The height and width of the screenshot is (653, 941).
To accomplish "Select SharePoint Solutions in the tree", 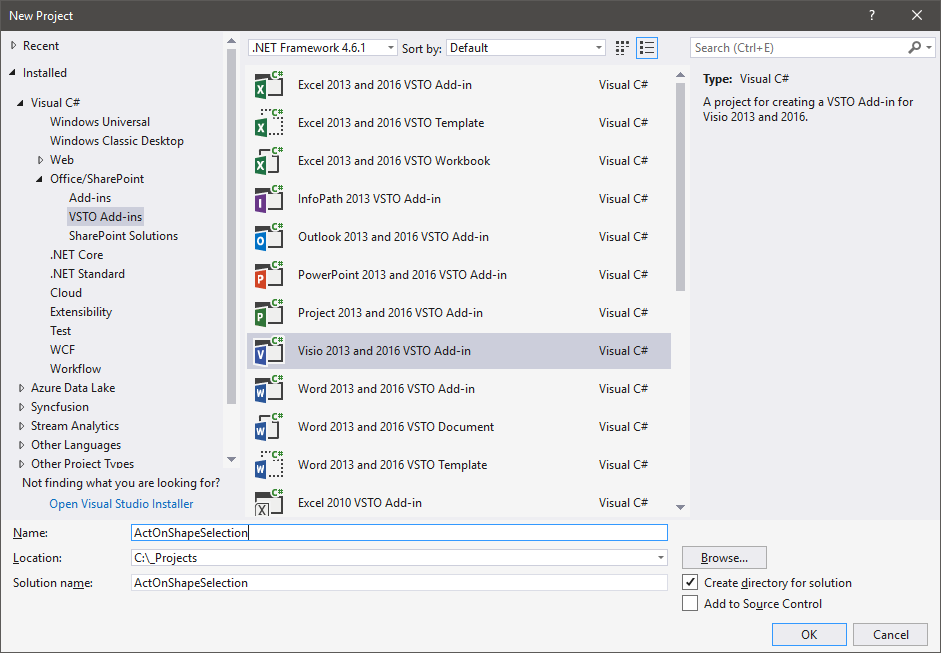I will pos(123,236).
